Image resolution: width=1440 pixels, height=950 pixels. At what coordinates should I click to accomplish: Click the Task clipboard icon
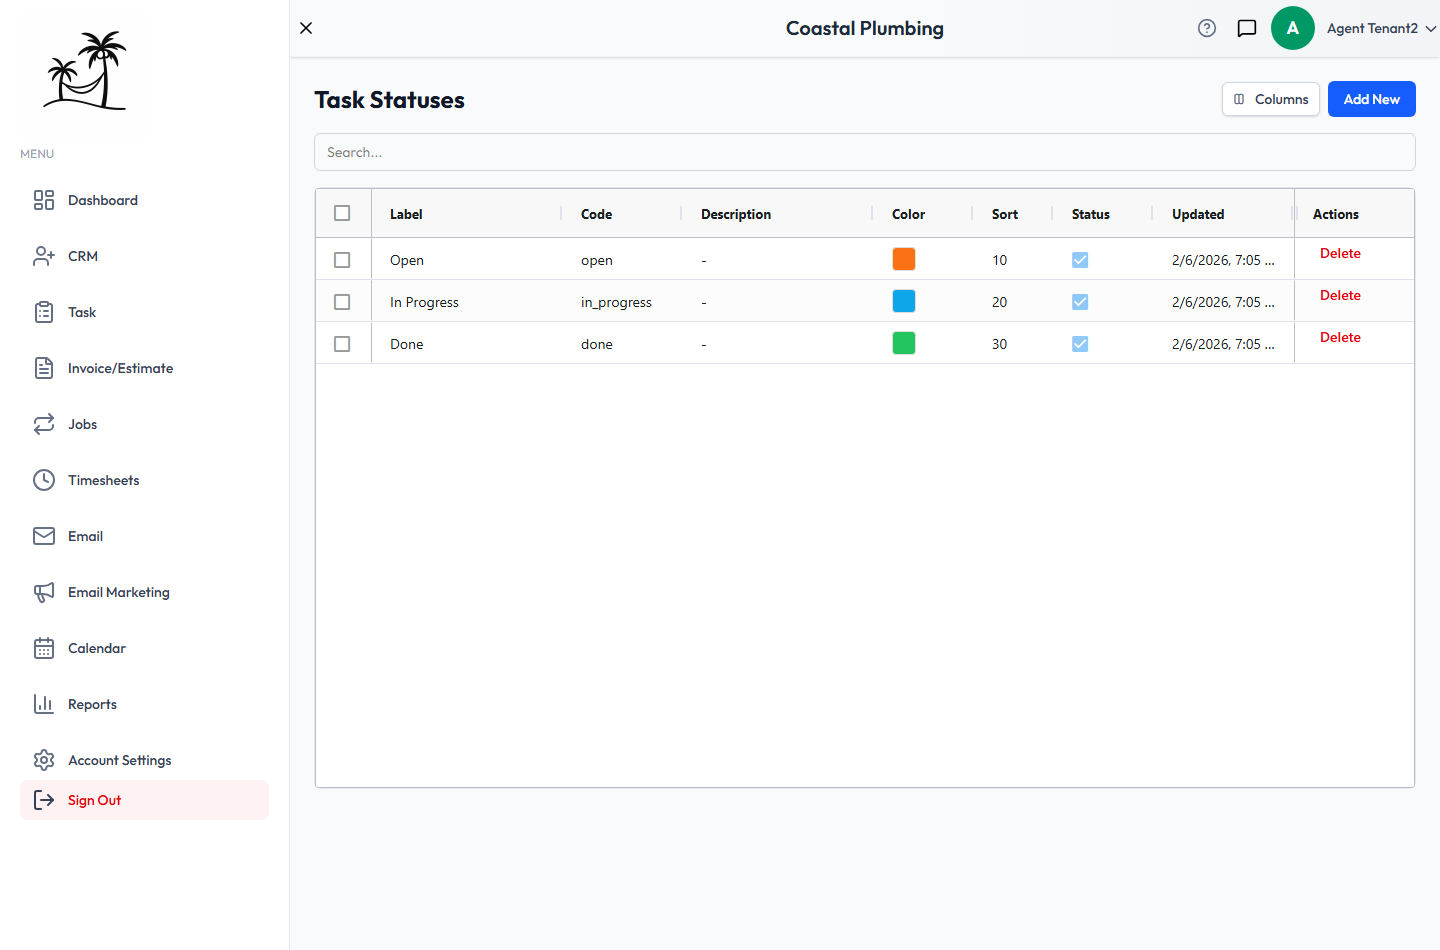[44, 312]
